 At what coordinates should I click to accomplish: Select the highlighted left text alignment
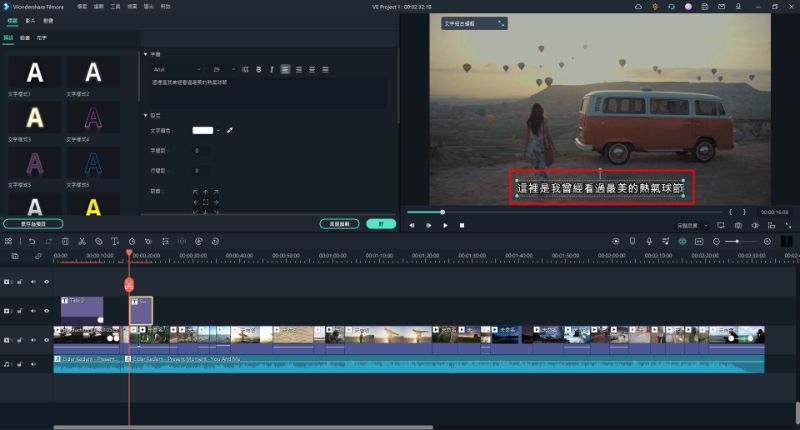[285, 69]
